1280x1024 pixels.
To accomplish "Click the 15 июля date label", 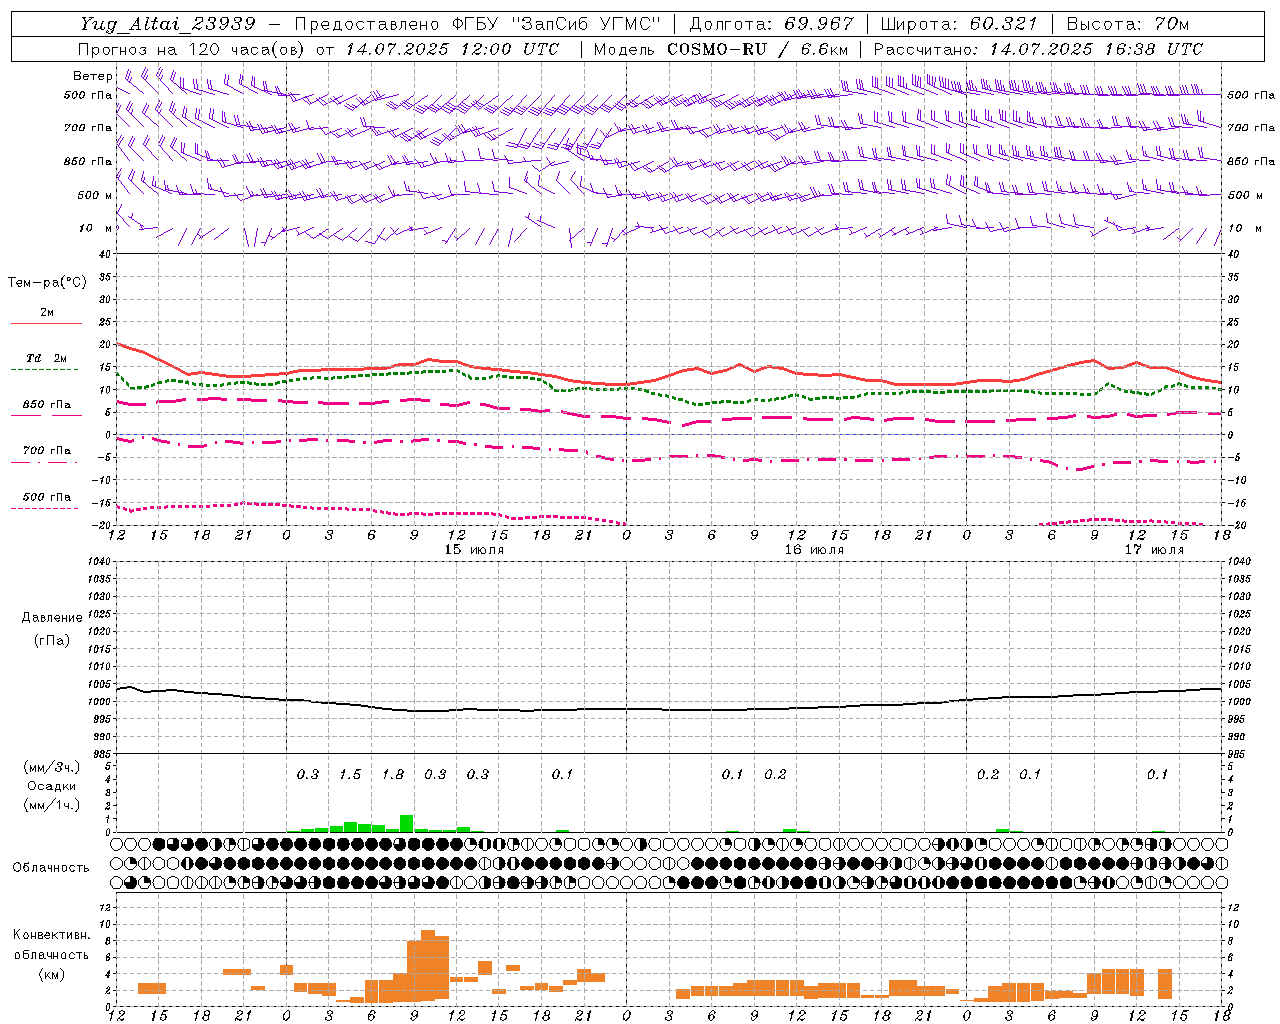I will tap(474, 550).
